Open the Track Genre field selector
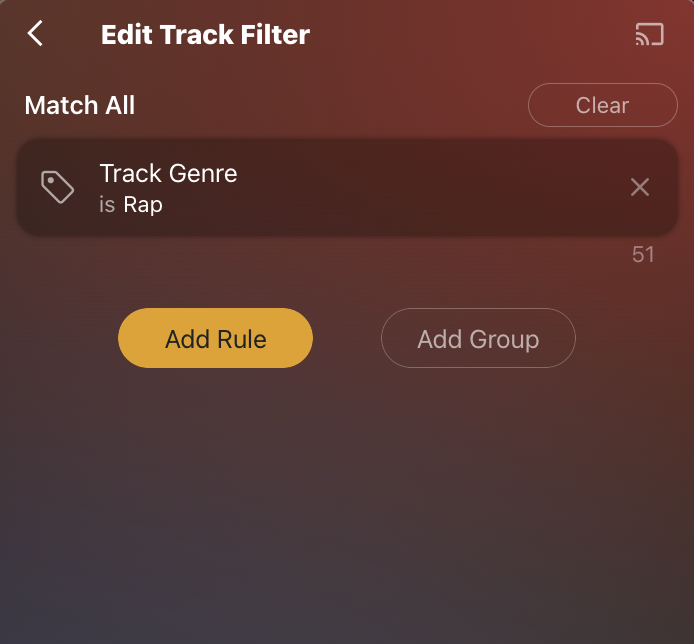The image size is (694, 644). pos(168,173)
